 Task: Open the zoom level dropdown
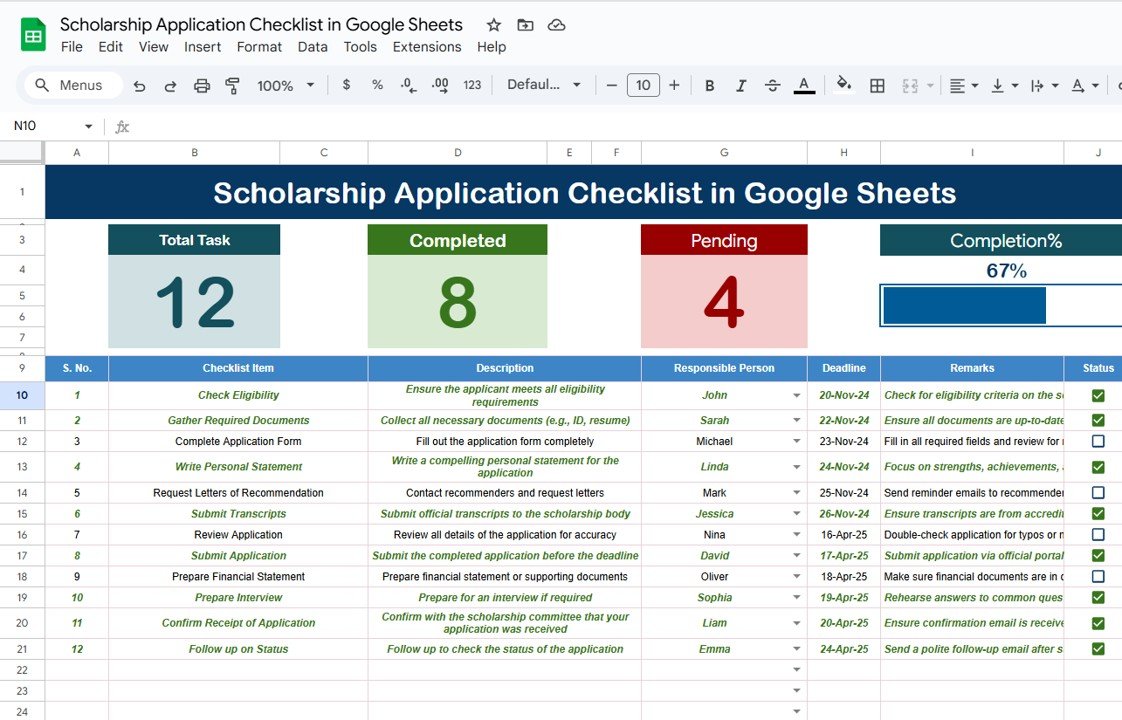pos(285,85)
